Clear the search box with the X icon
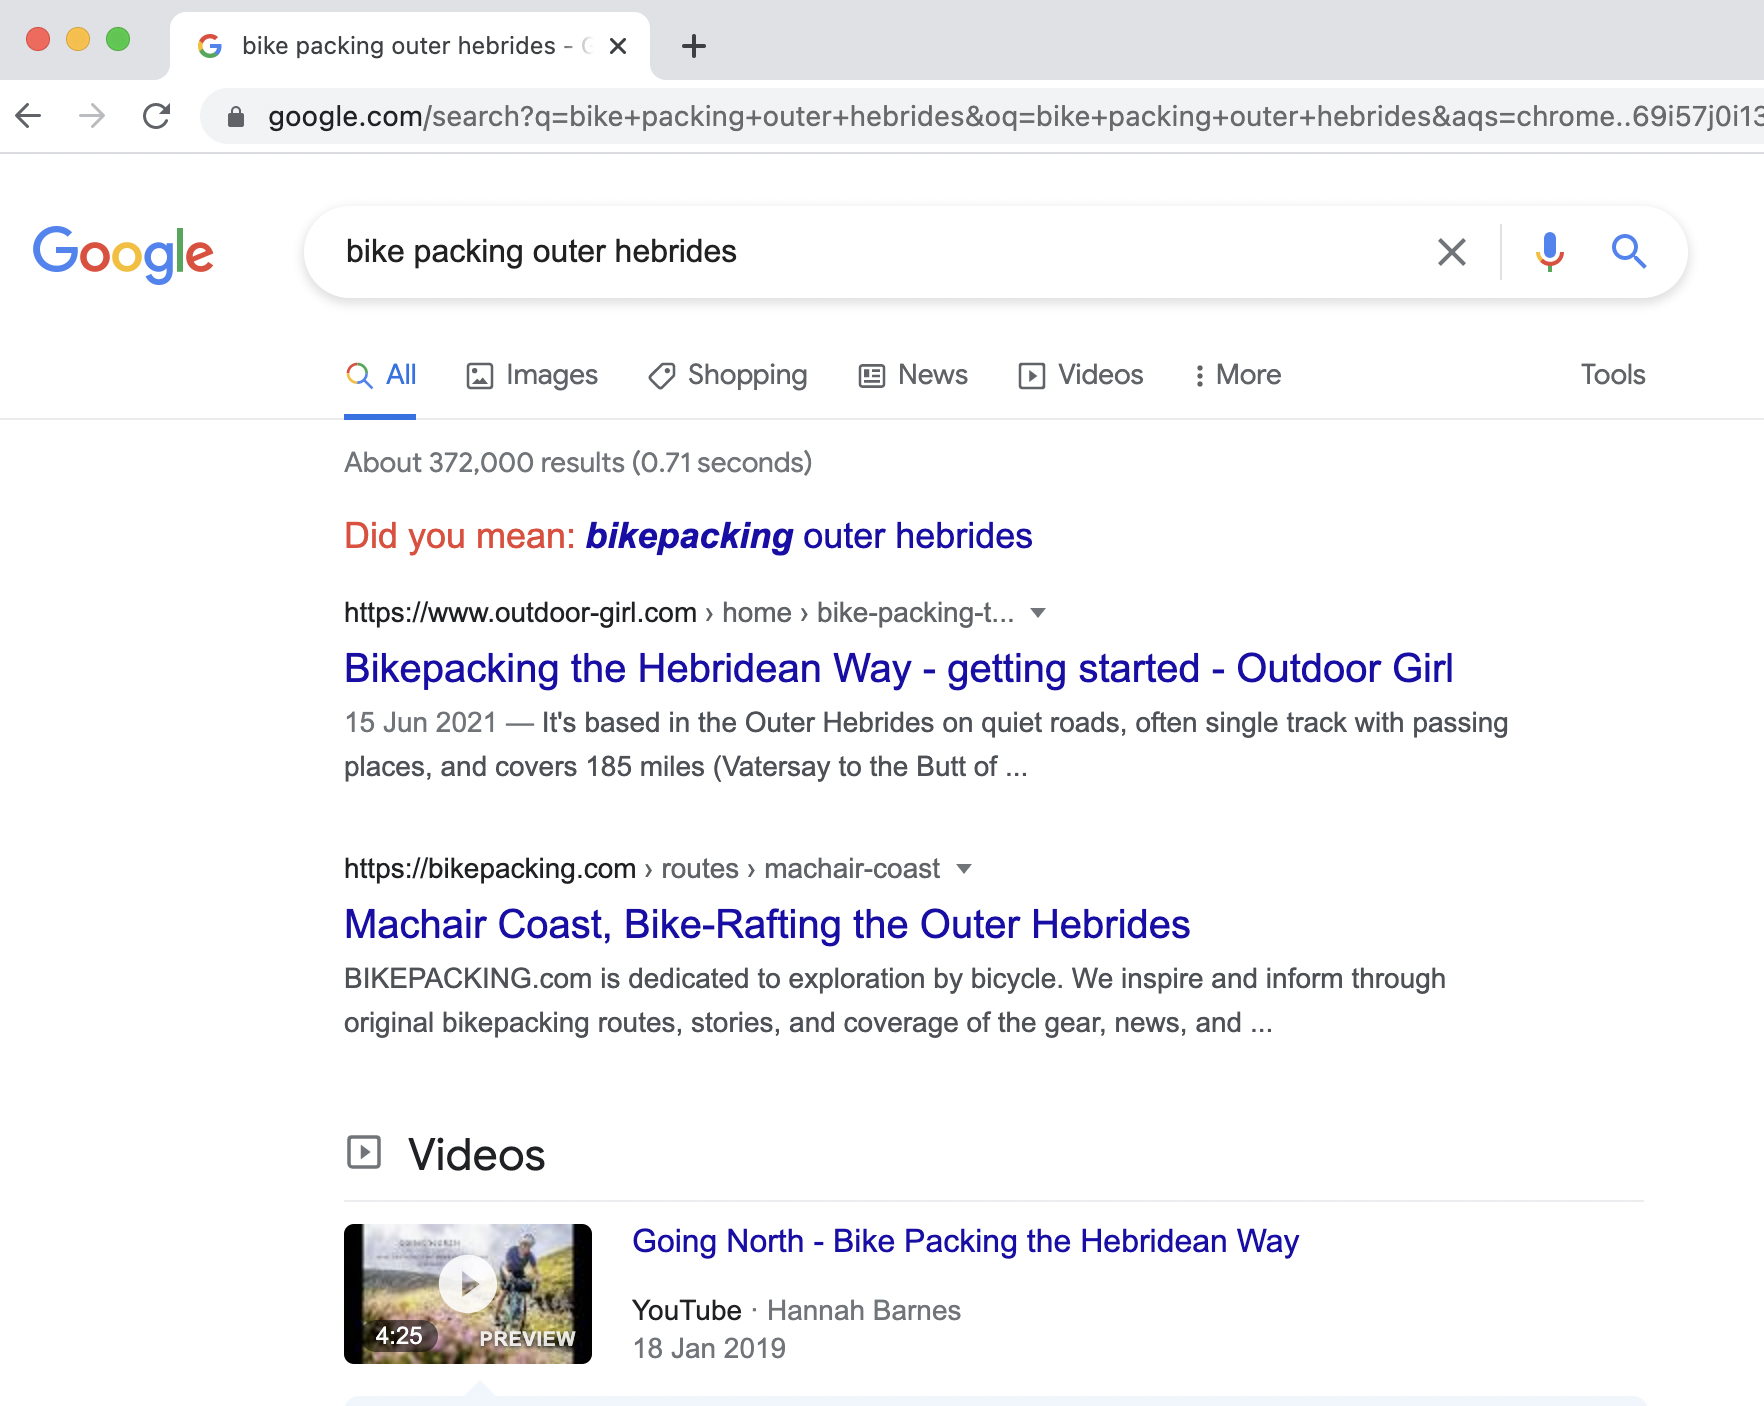 pos(1452,252)
